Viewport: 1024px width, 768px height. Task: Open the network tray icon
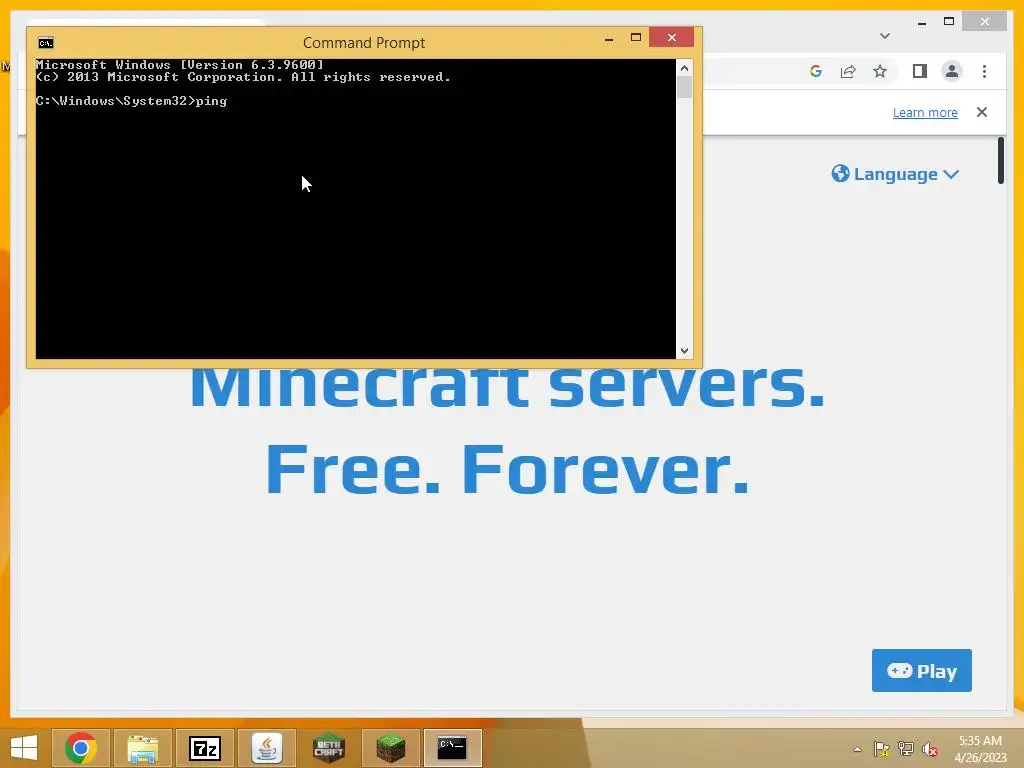906,749
